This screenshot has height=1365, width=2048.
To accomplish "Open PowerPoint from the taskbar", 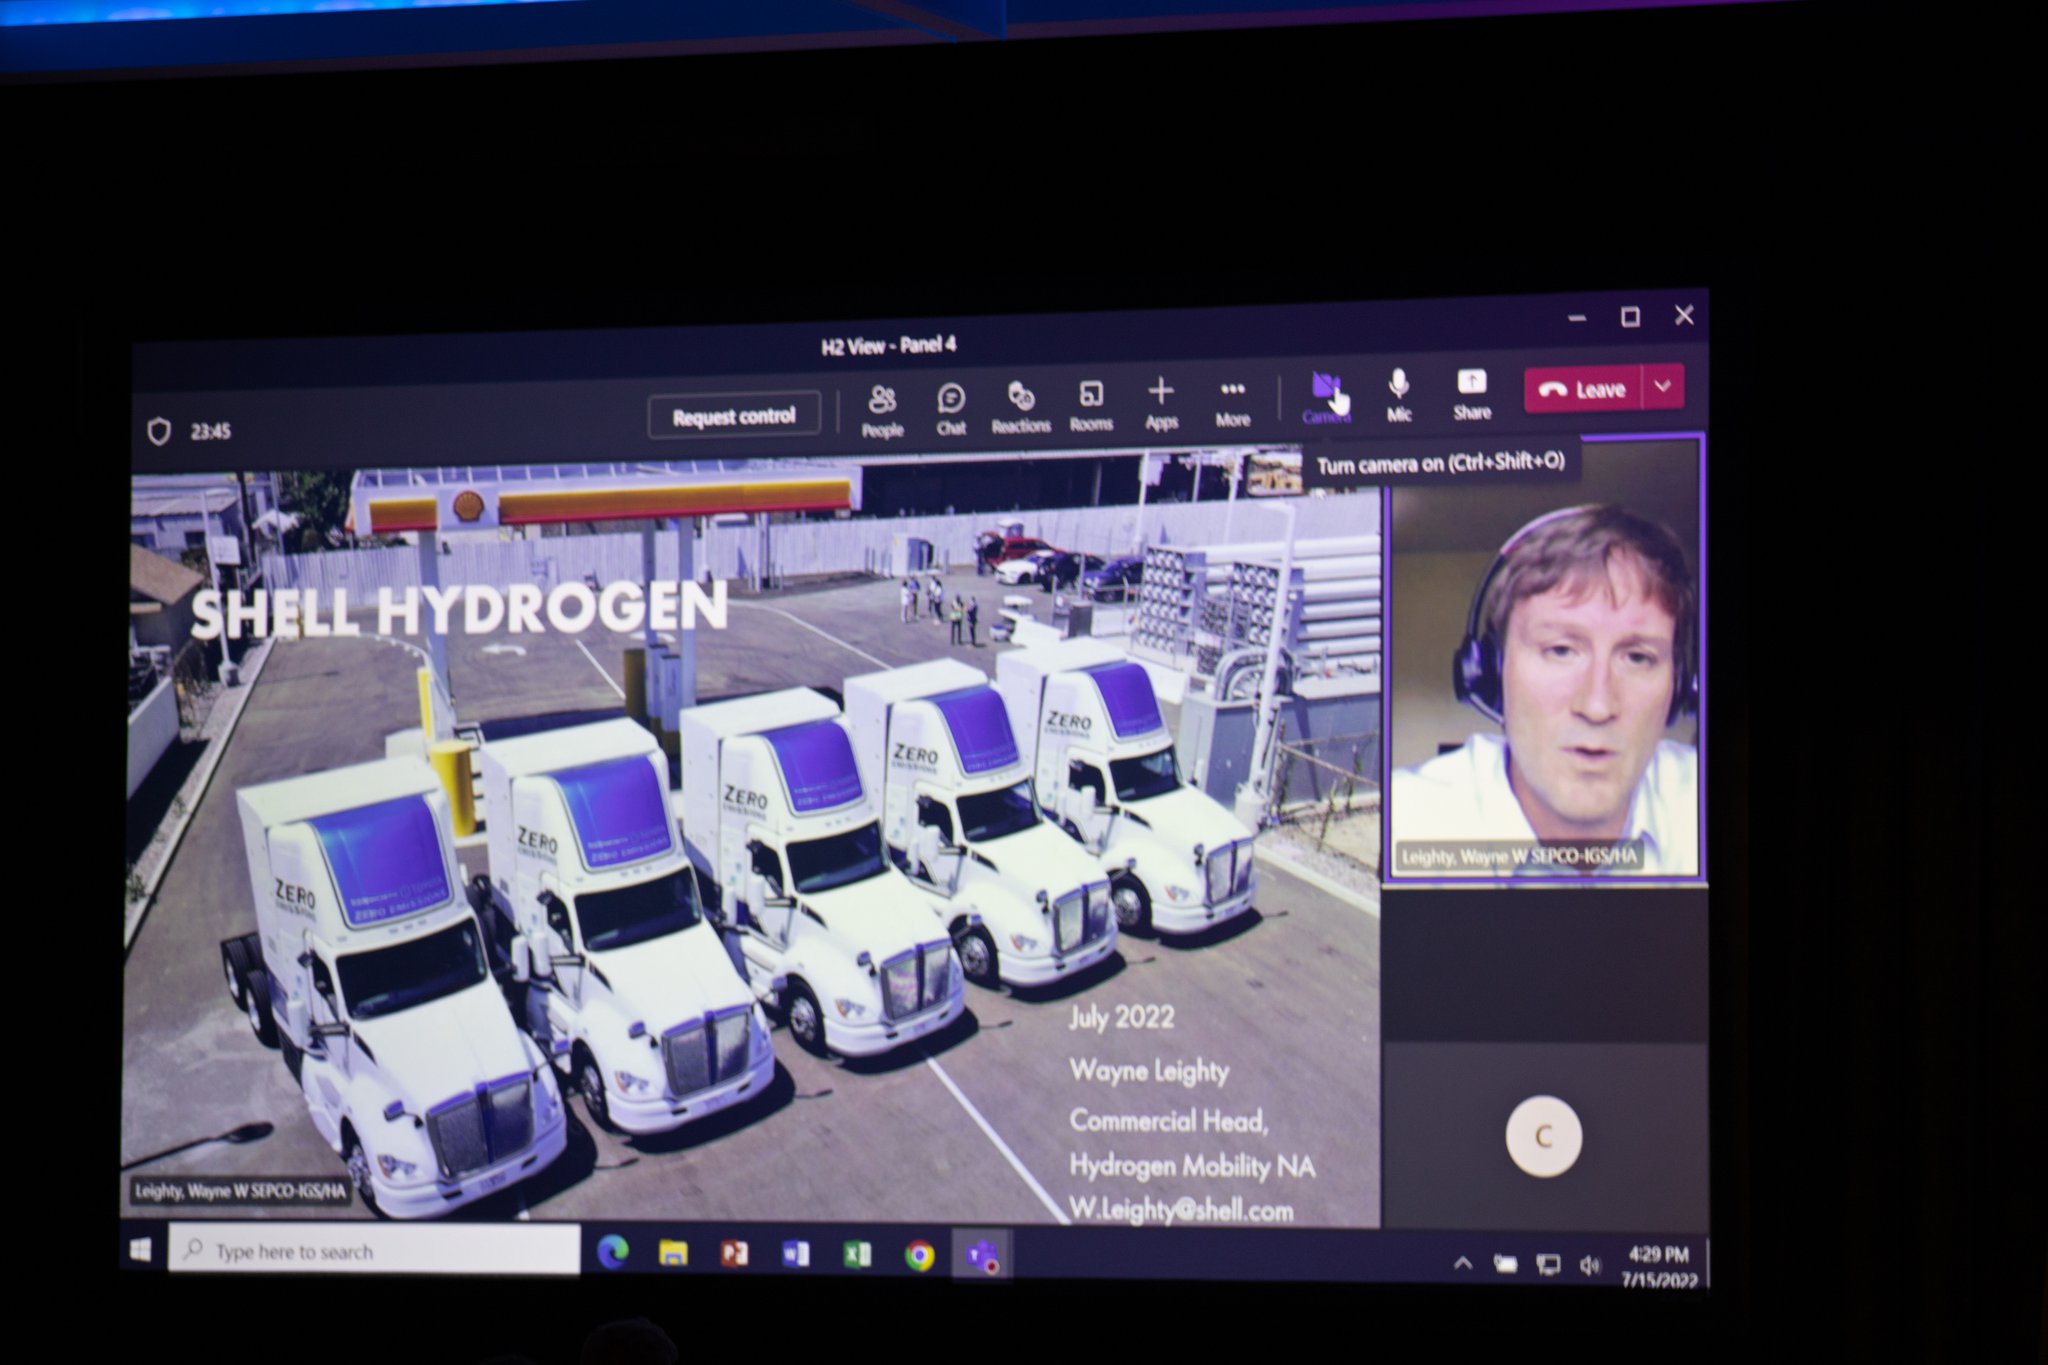I will coord(735,1254).
